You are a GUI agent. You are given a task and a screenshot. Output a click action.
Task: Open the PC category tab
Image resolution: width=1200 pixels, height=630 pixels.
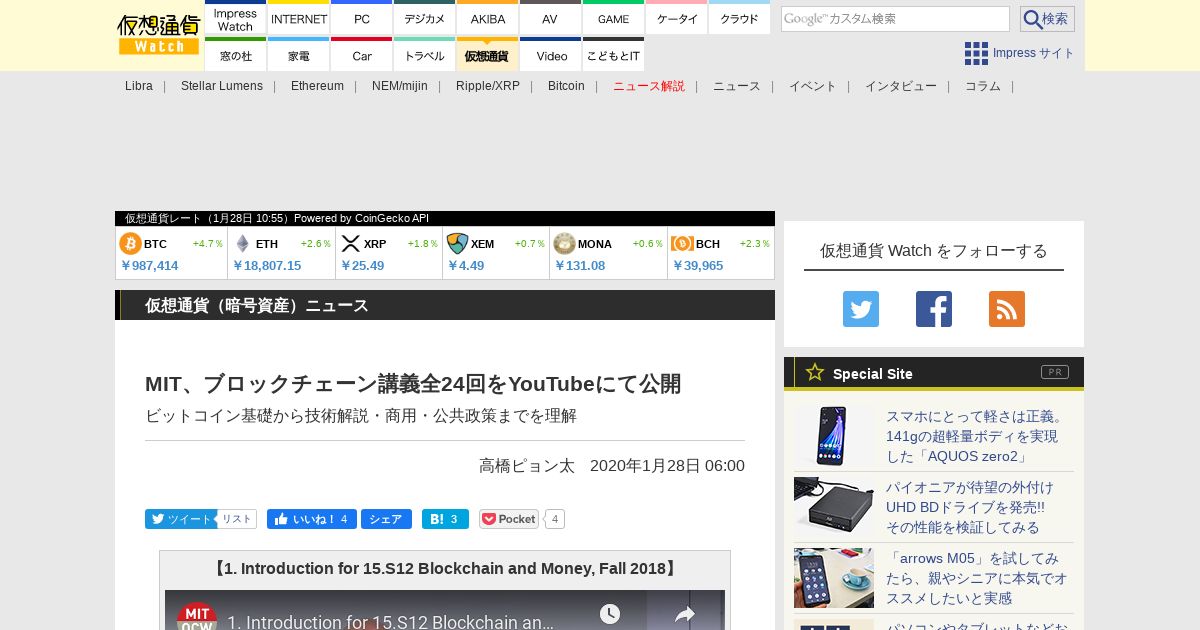pos(362,19)
